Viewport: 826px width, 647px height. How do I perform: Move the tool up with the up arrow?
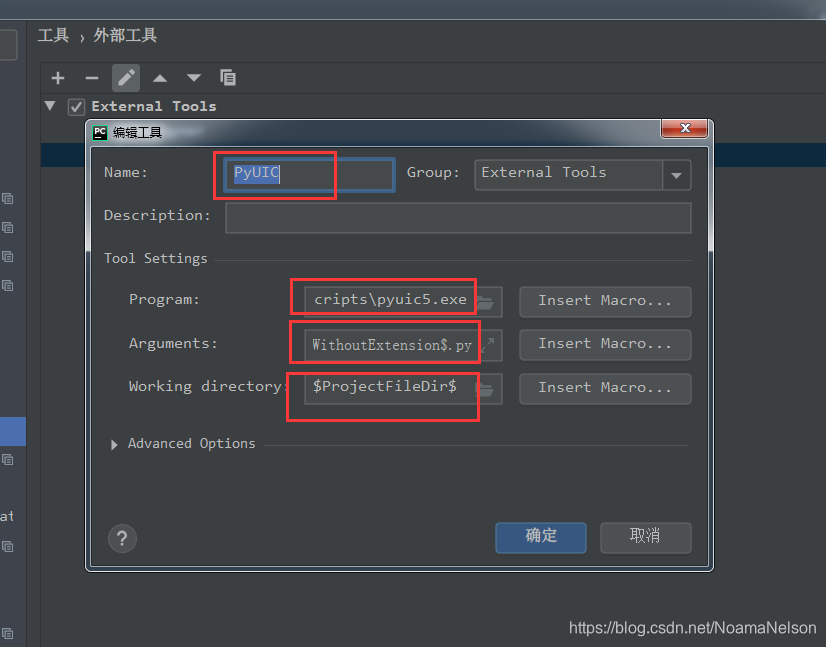point(160,78)
